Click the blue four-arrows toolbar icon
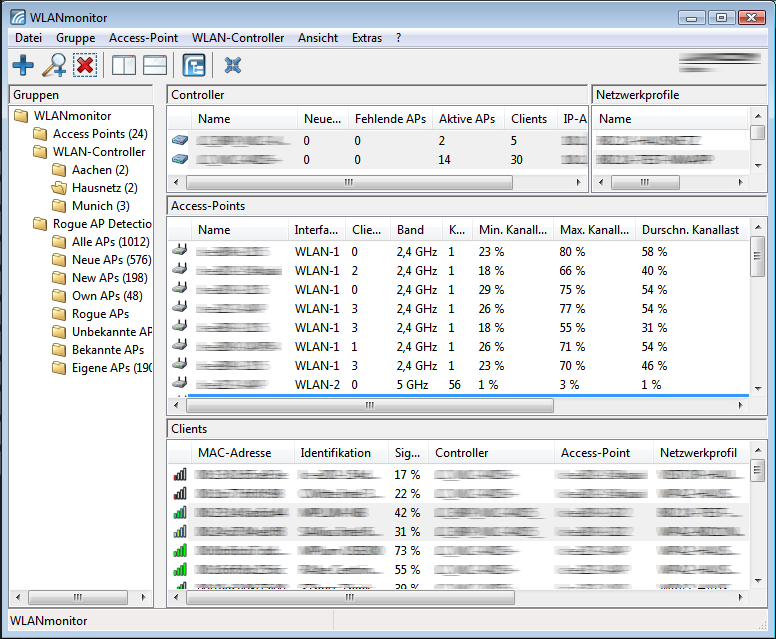Screen dimensions: 776x639 click(x=233, y=66)
